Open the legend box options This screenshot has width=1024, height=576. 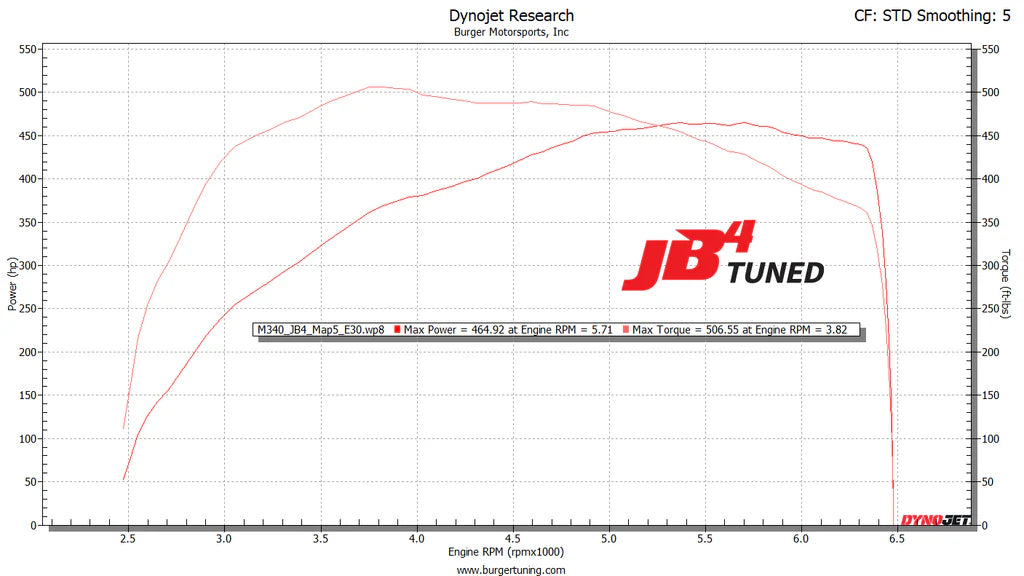[x=560, y=328]
